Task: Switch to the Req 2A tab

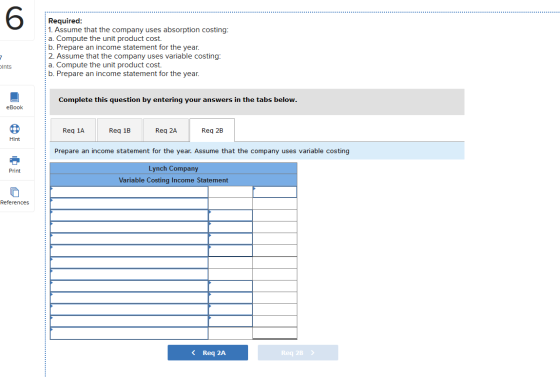Action: 166,130
